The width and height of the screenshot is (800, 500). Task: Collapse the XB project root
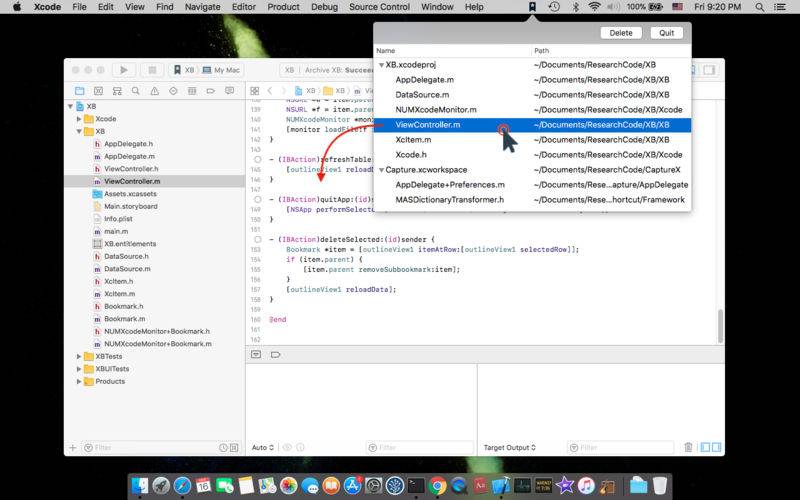70,106
